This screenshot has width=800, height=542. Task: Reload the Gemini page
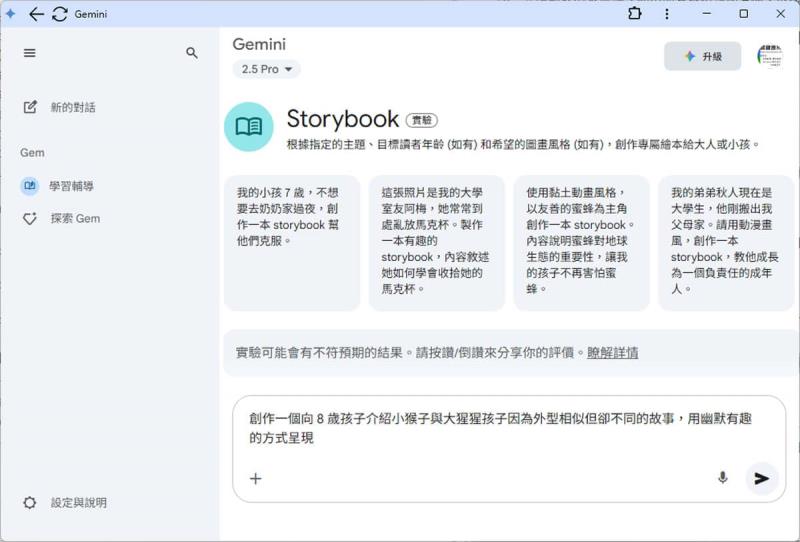60,14
